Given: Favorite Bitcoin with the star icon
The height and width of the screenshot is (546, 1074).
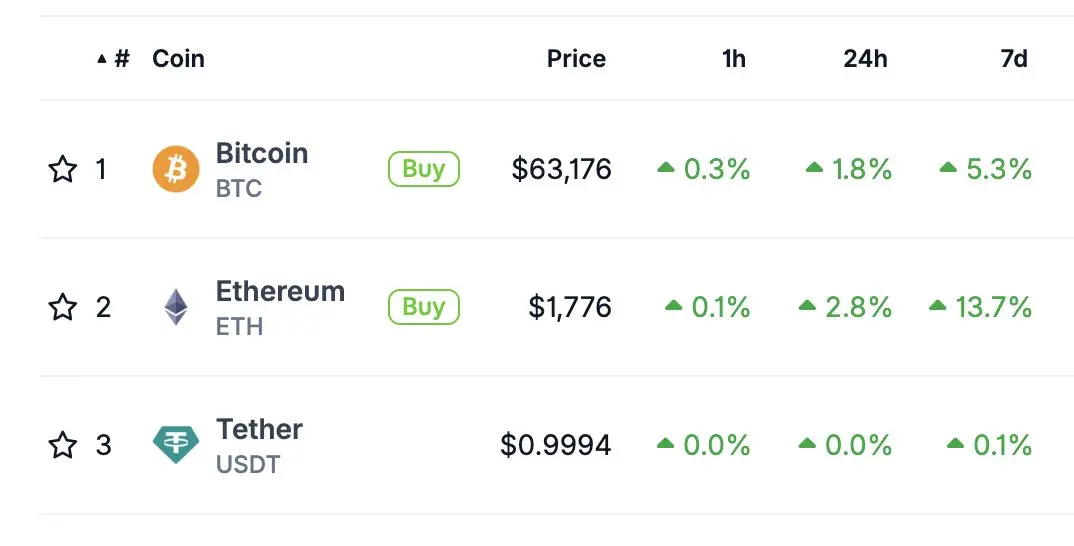Looking at the screenshot, I should pyautogui.click(x=63, y=169).
